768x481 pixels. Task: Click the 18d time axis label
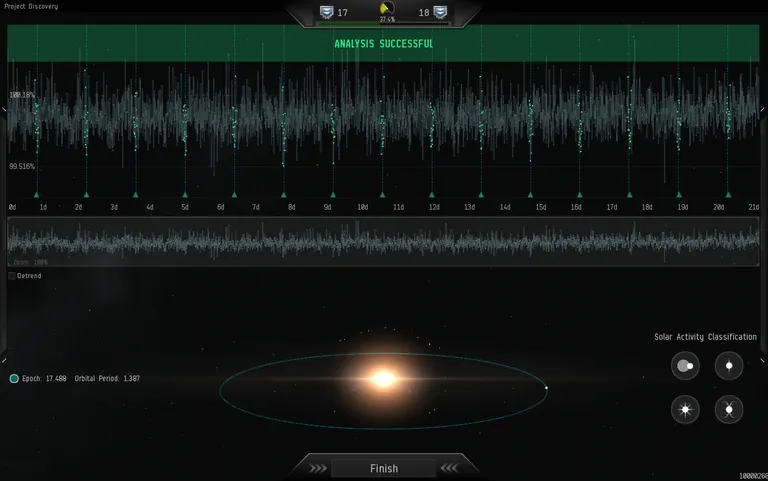click(647, 207)
